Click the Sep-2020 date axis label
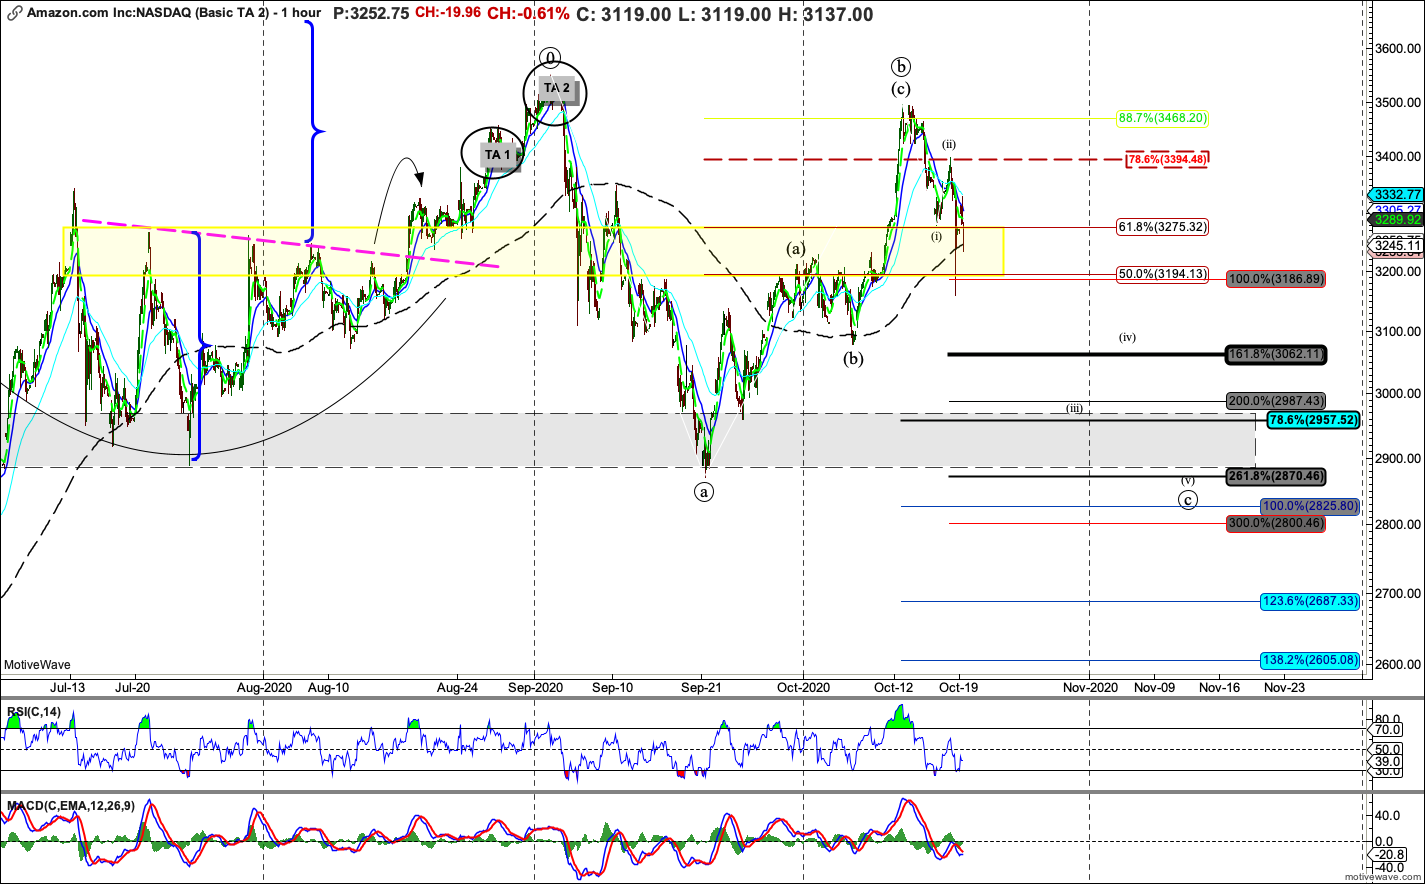This screenshot has width=1425, height=884. [535, 688]
